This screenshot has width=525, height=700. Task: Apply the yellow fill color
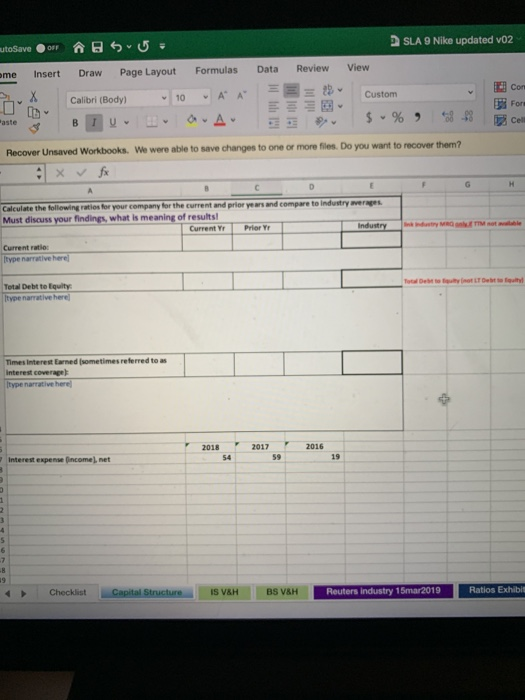point(192,121)
